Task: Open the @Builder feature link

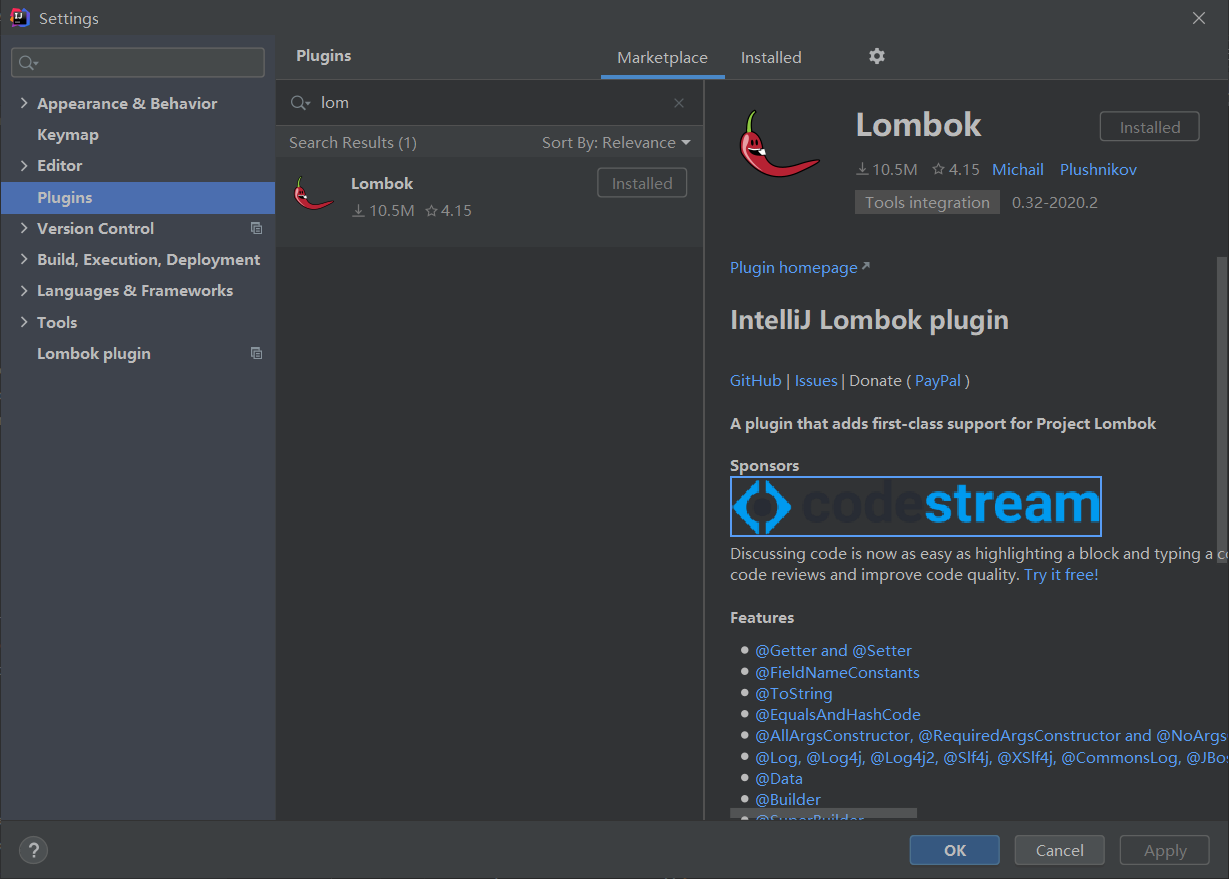Action: (788, 799)
